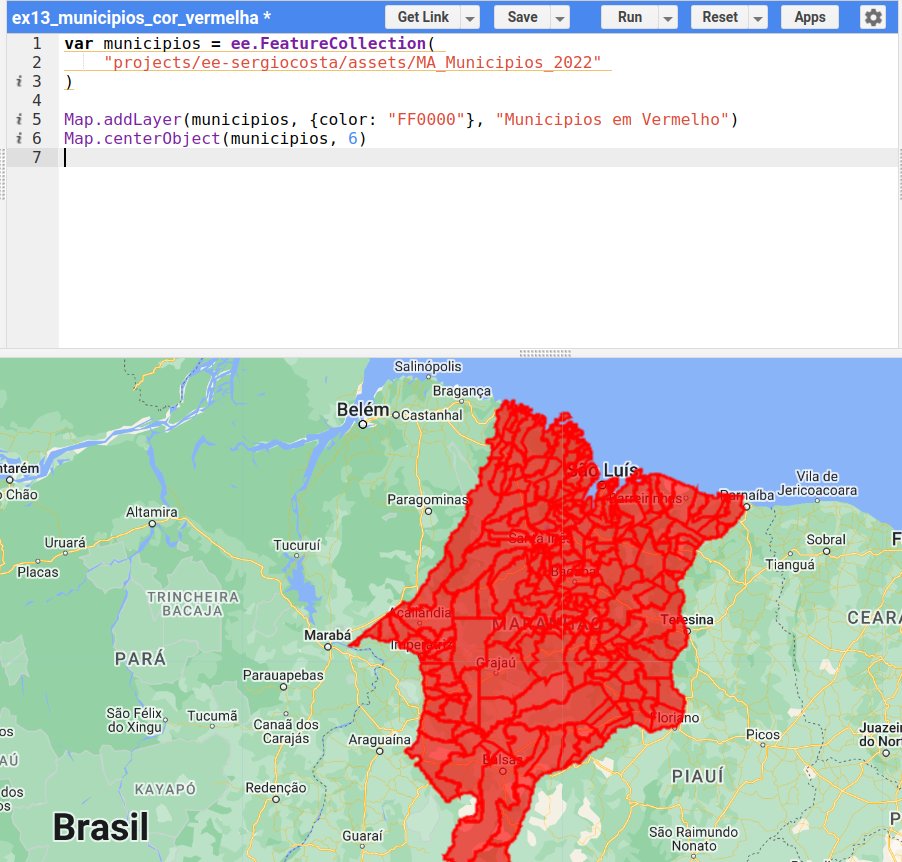Click Guaraí label on map
Screen dimensions: 902x862
click(x=362, y=836)
